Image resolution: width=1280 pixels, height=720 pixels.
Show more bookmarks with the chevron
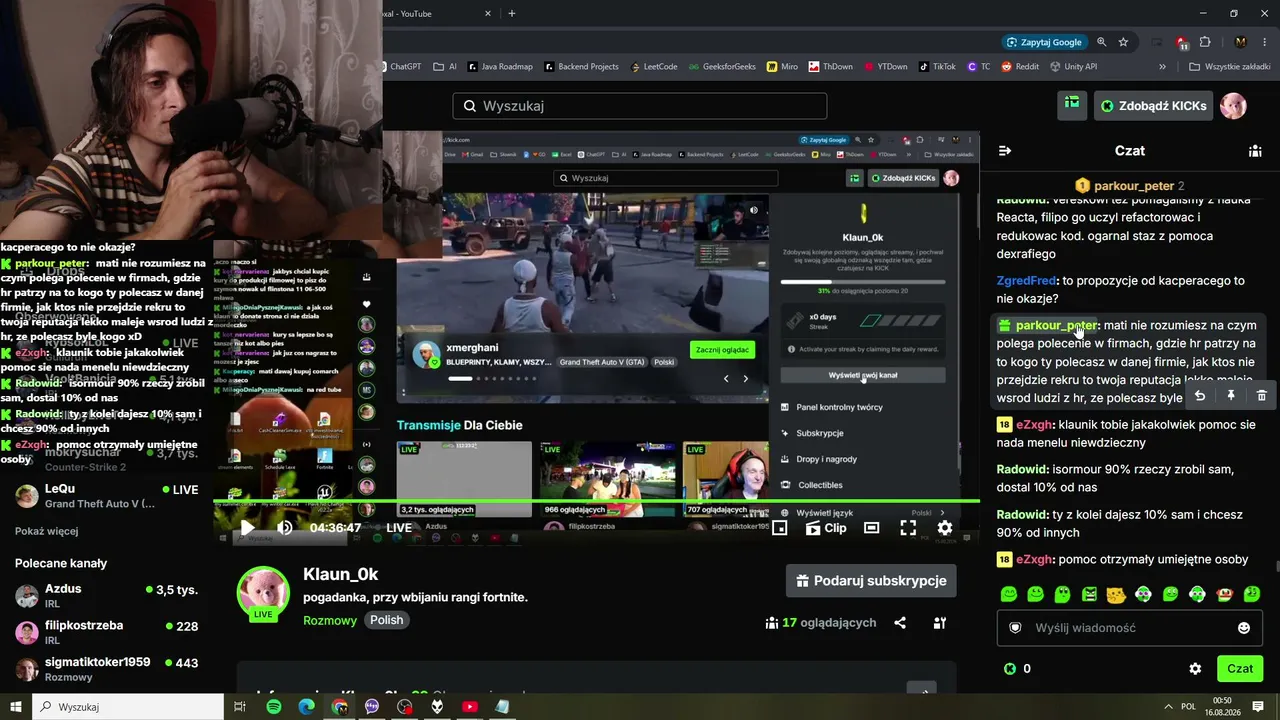pos(1162,67)
